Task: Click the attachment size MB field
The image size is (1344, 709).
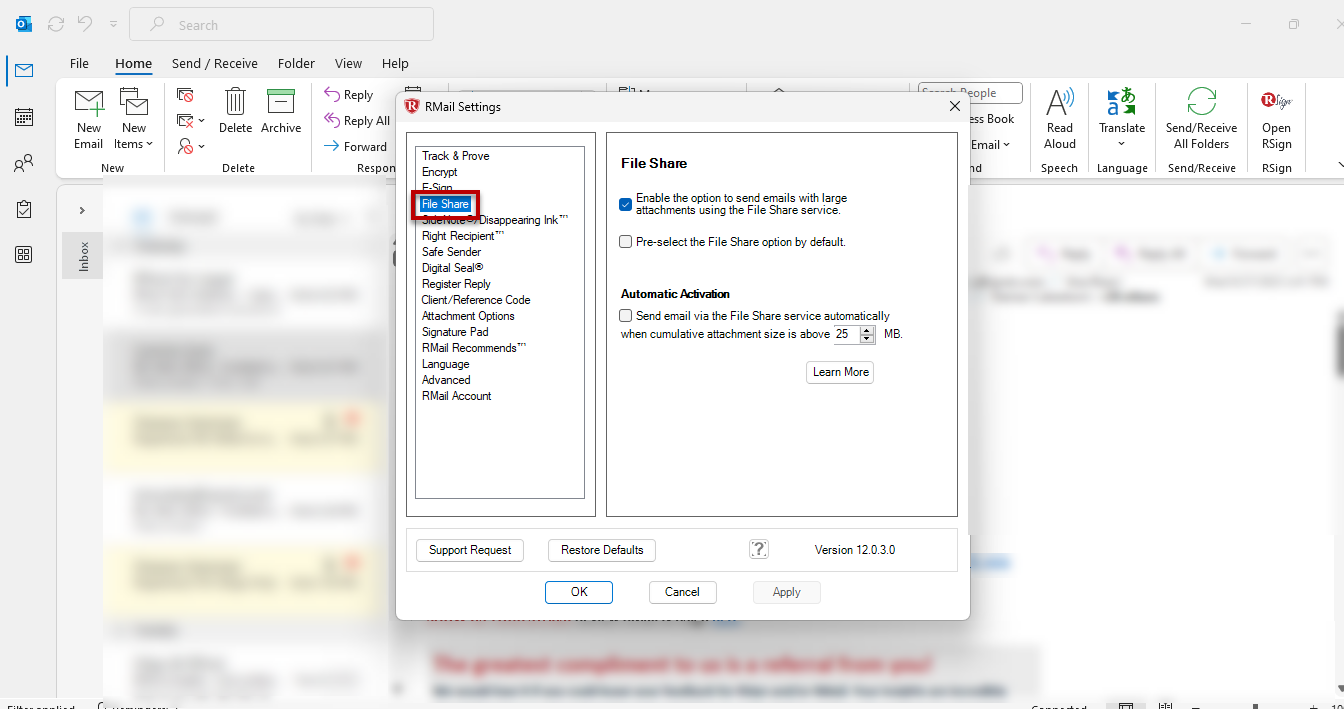Action: [x=847, y=334]
